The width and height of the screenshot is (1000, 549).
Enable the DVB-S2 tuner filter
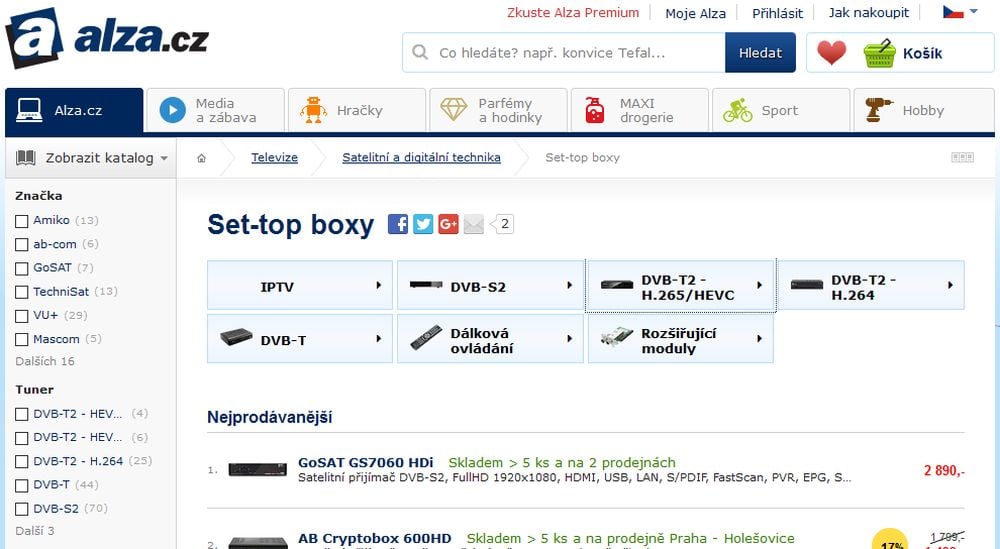pos(22,509)
